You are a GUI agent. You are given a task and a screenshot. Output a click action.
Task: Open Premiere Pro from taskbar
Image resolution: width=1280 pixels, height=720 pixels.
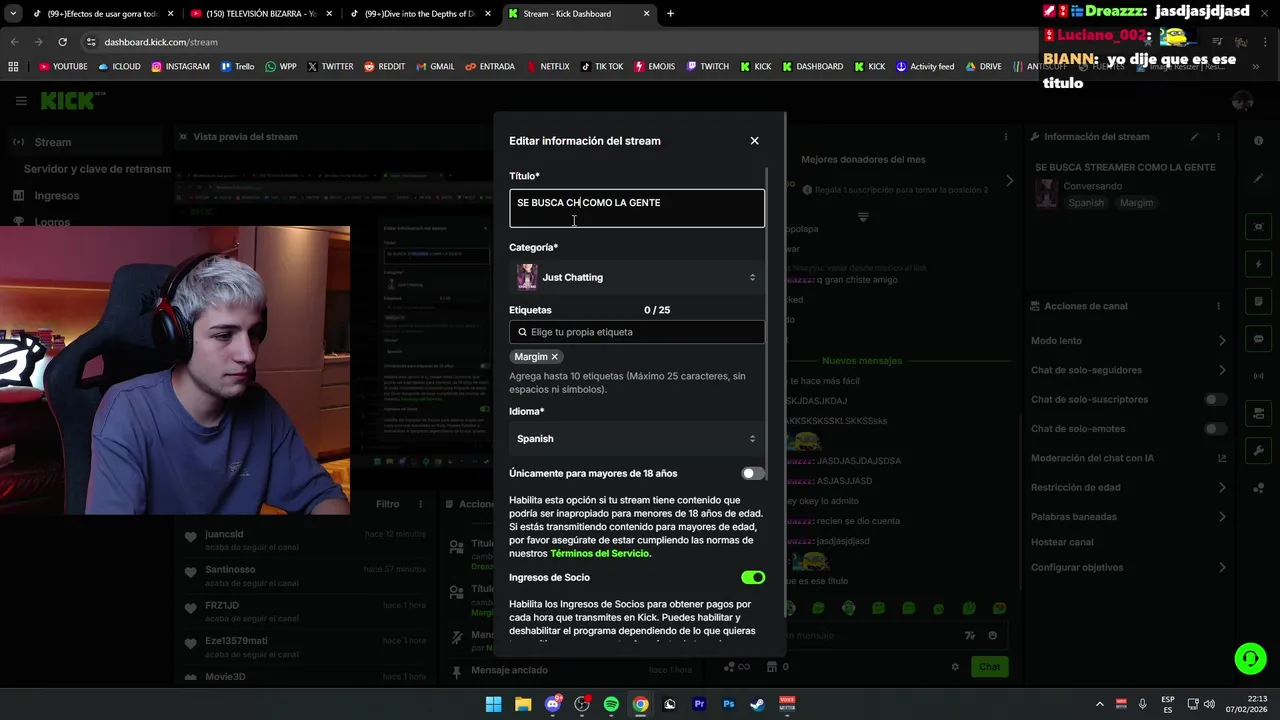pyautogui.click(x=699, y=704)
